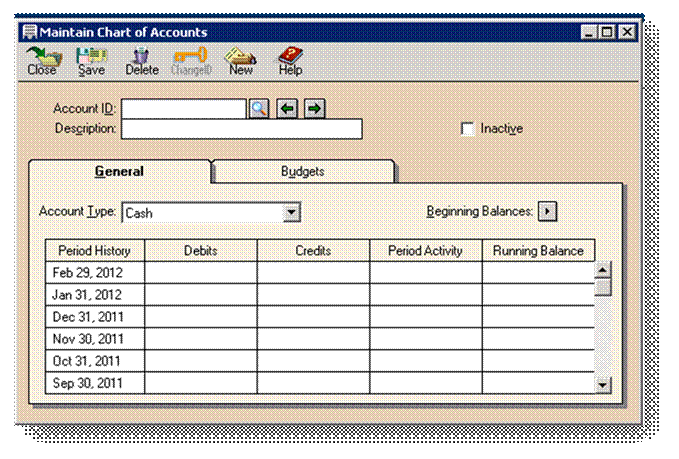The image size is (679, 459).
Task: Open Help from the book icon
Action: 290,61
